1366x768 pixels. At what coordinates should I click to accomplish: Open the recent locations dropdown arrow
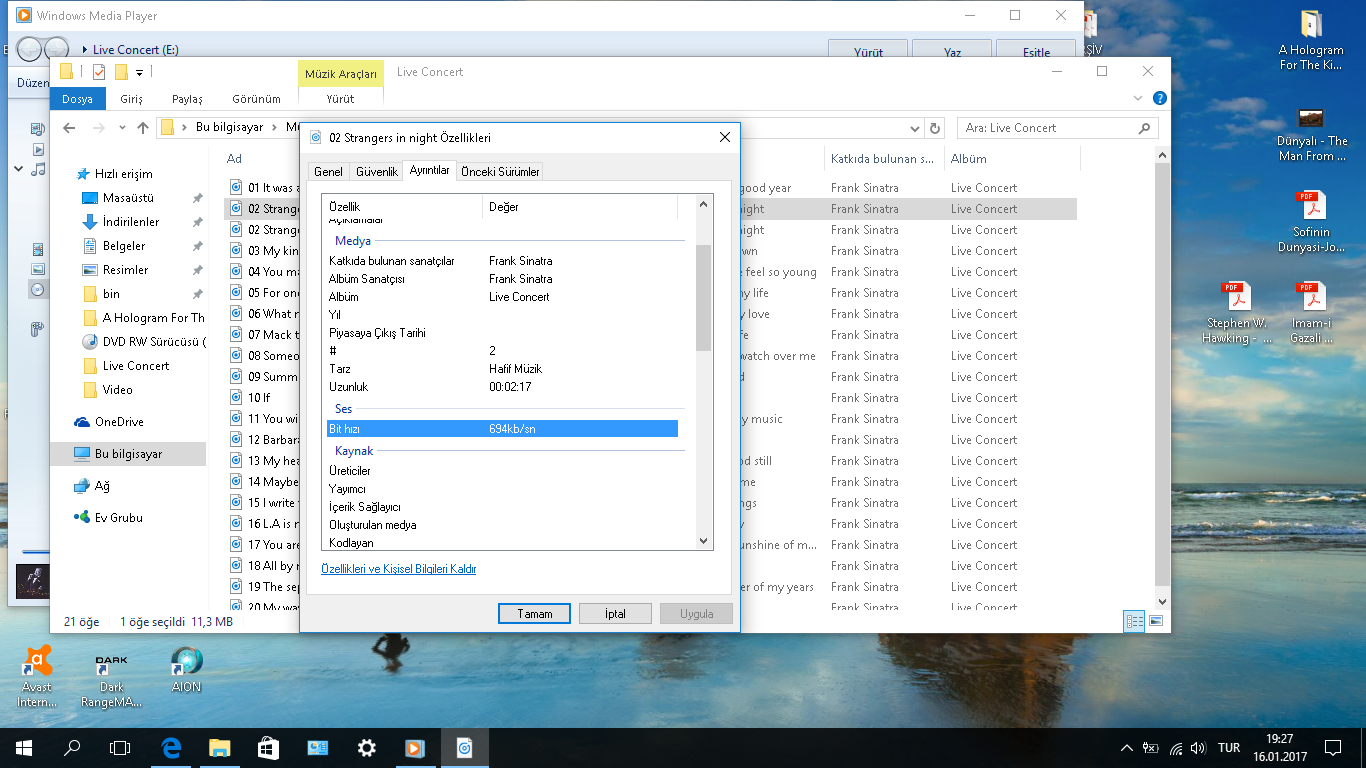coord(122,128)
